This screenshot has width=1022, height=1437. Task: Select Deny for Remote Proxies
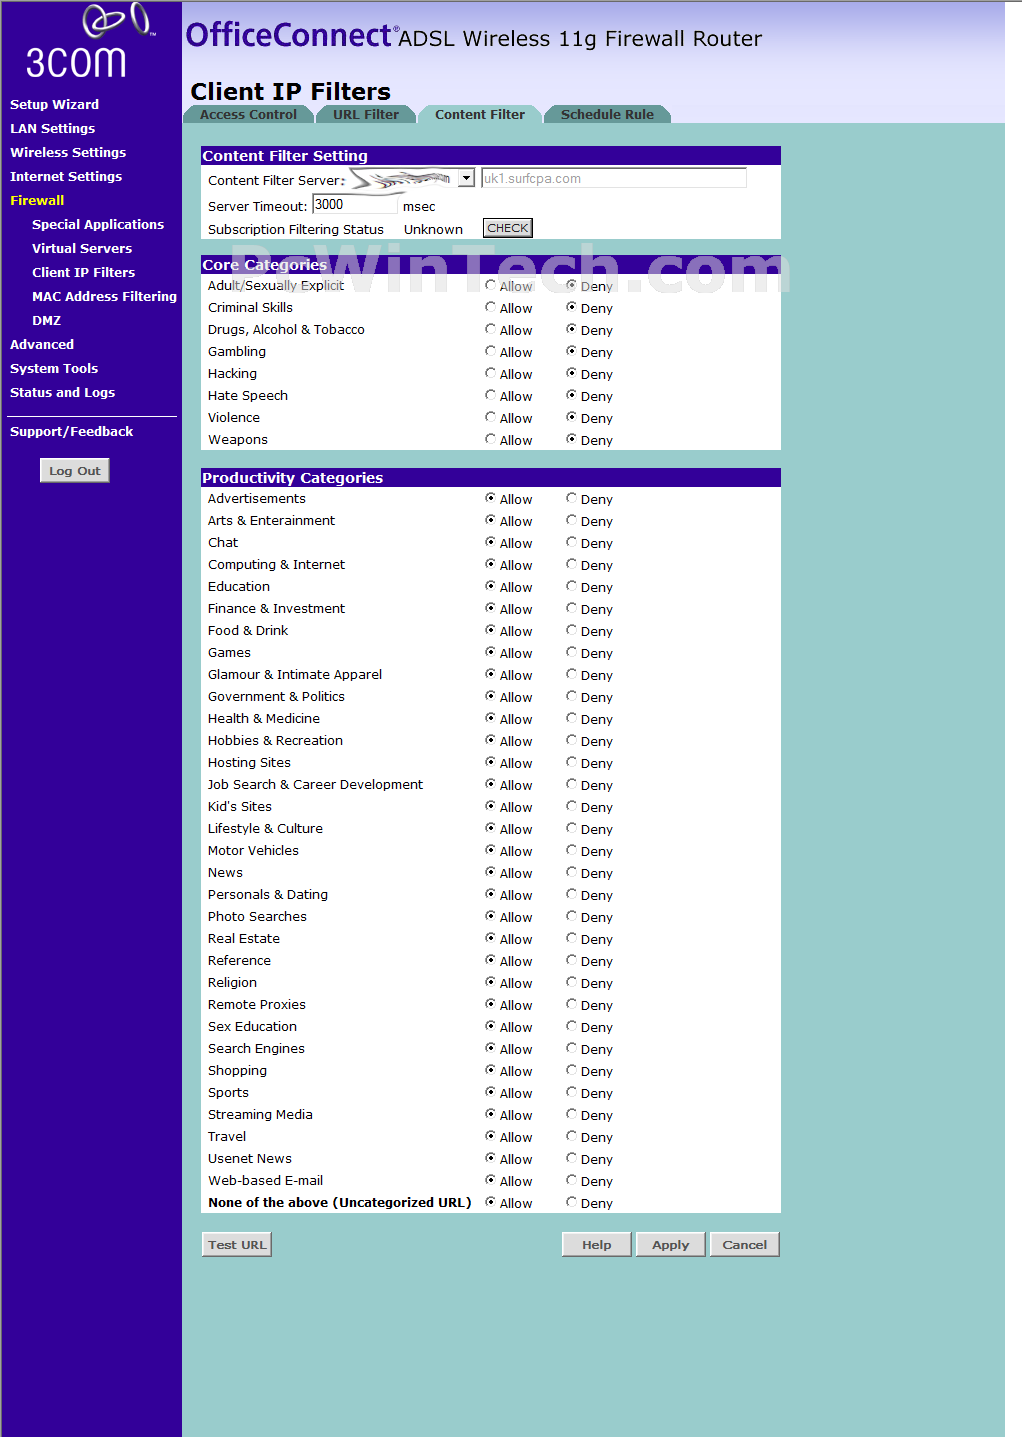pos(571,1004)
